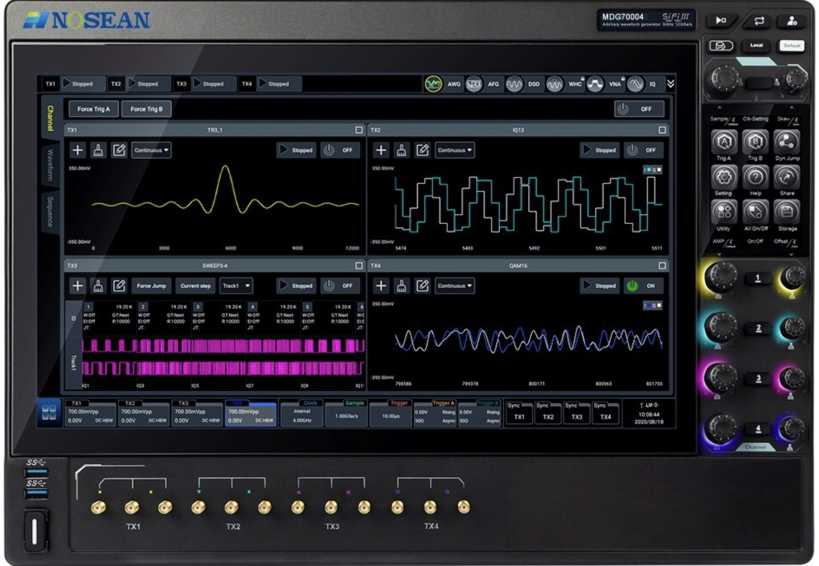The width and height of the screenshot is (819, 566).
Task: Select the AWG mode icon
Action: click(x=433, y=84)
